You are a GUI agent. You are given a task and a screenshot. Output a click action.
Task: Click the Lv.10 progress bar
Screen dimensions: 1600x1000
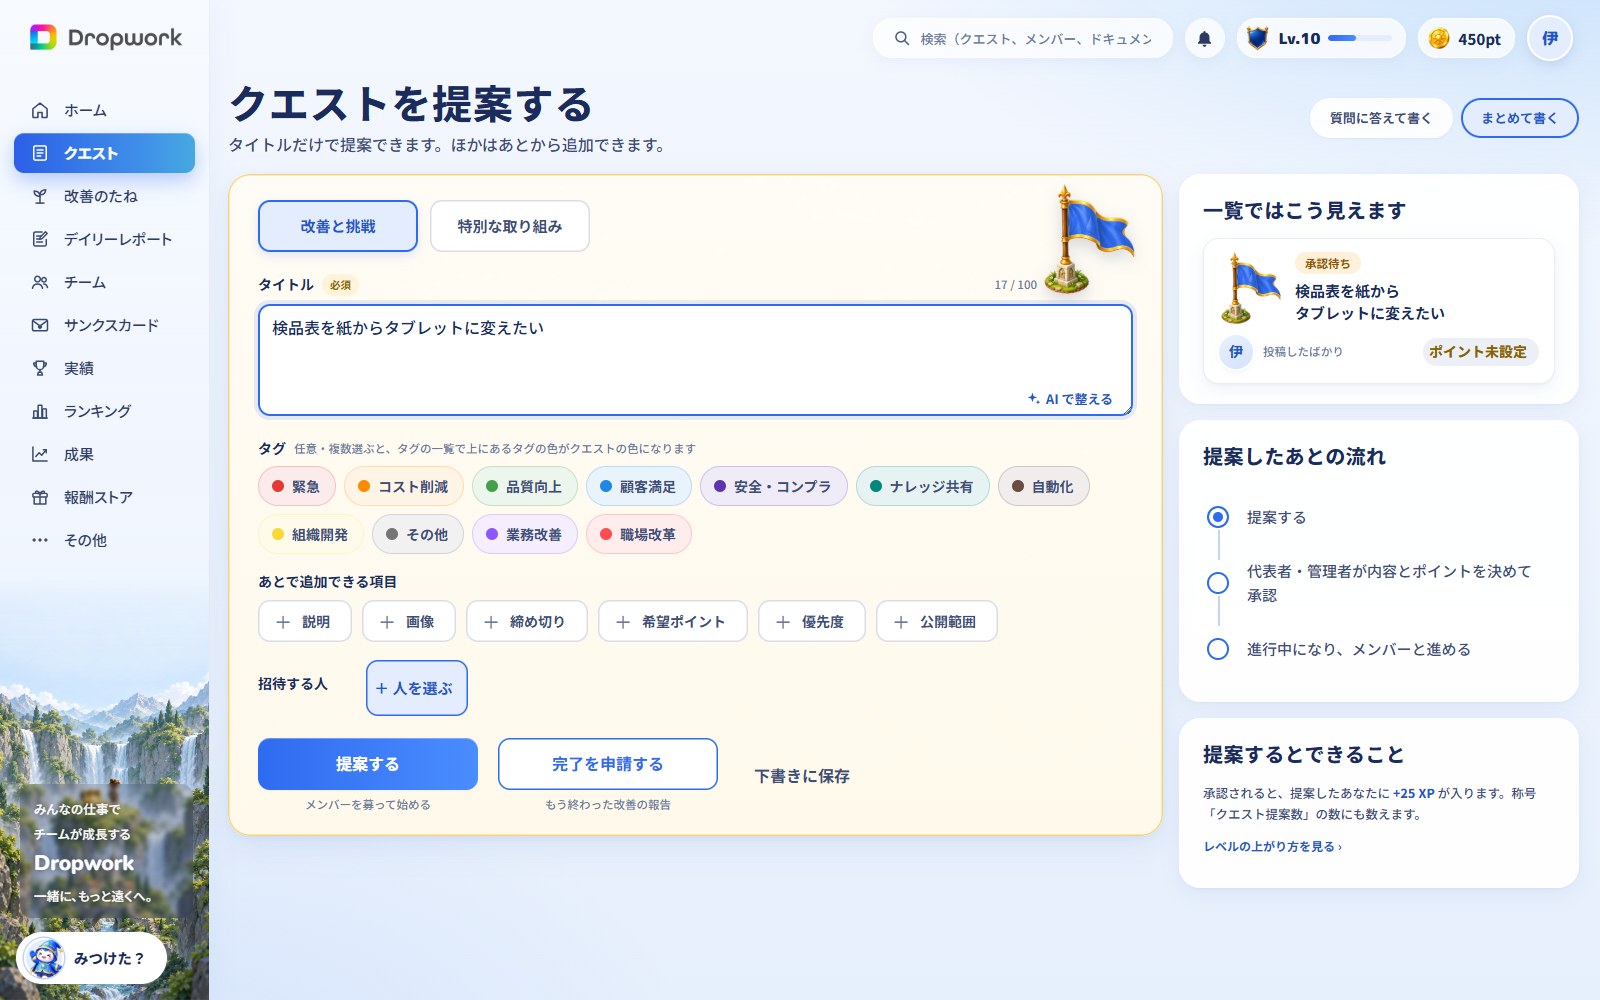1360,38
